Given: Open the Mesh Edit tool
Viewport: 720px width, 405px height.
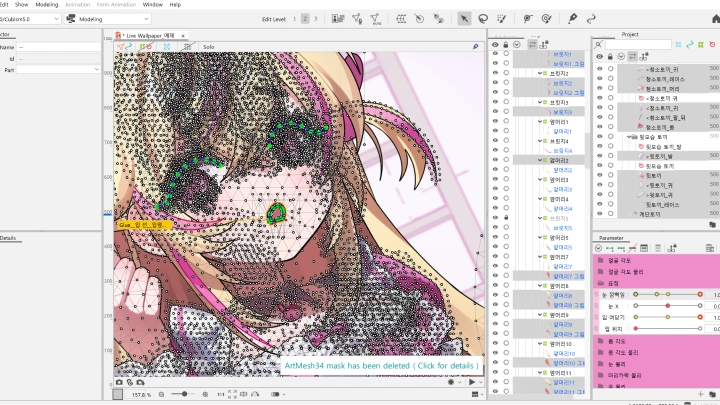Looking at the screenshot, I should click(x=357, y=19).
